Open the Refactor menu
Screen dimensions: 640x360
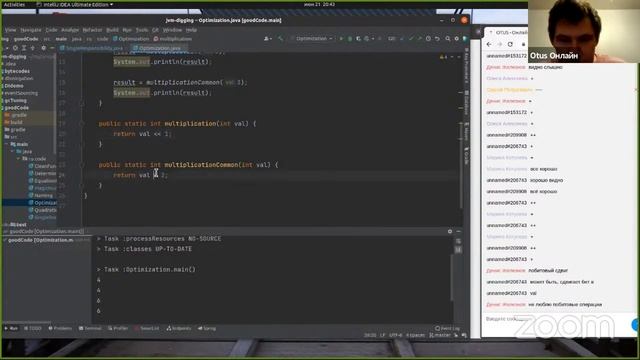(92, 30)
